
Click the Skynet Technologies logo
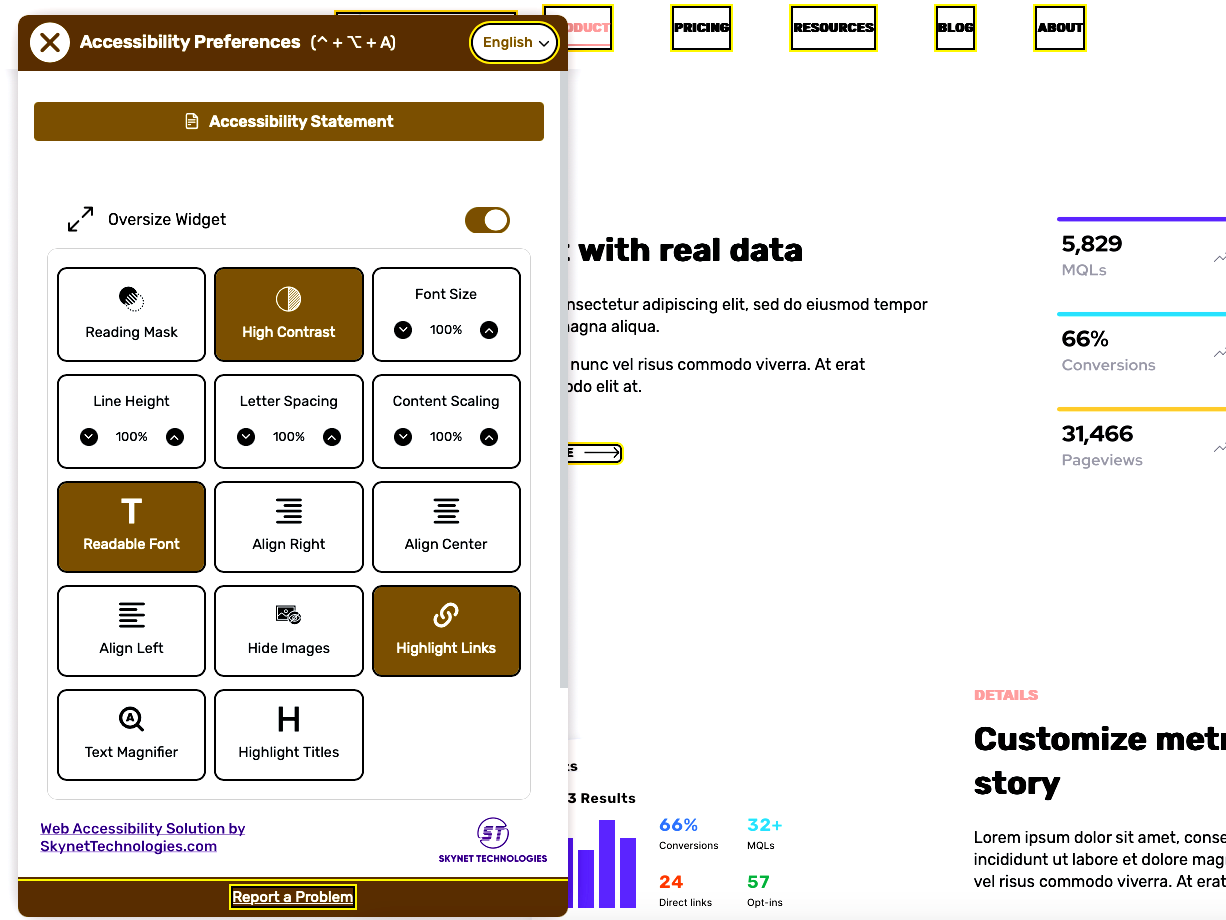[x=492, y=840]
